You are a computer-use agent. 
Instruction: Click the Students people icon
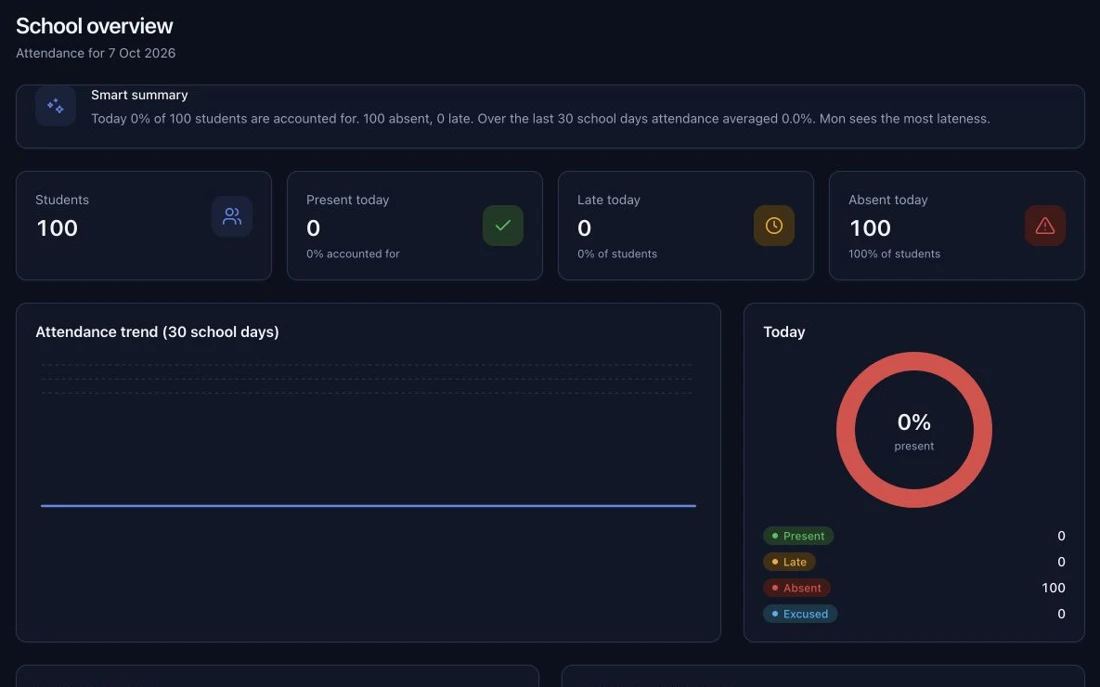point(232,216)
